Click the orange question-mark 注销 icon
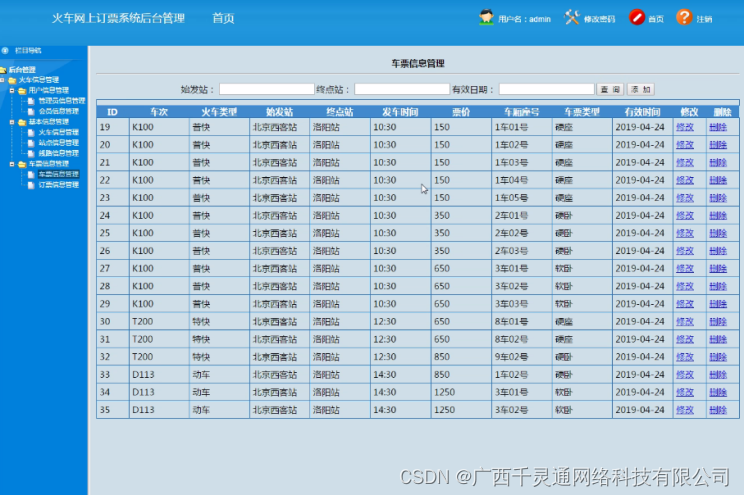744x496 pixels. tap(684, 18)
